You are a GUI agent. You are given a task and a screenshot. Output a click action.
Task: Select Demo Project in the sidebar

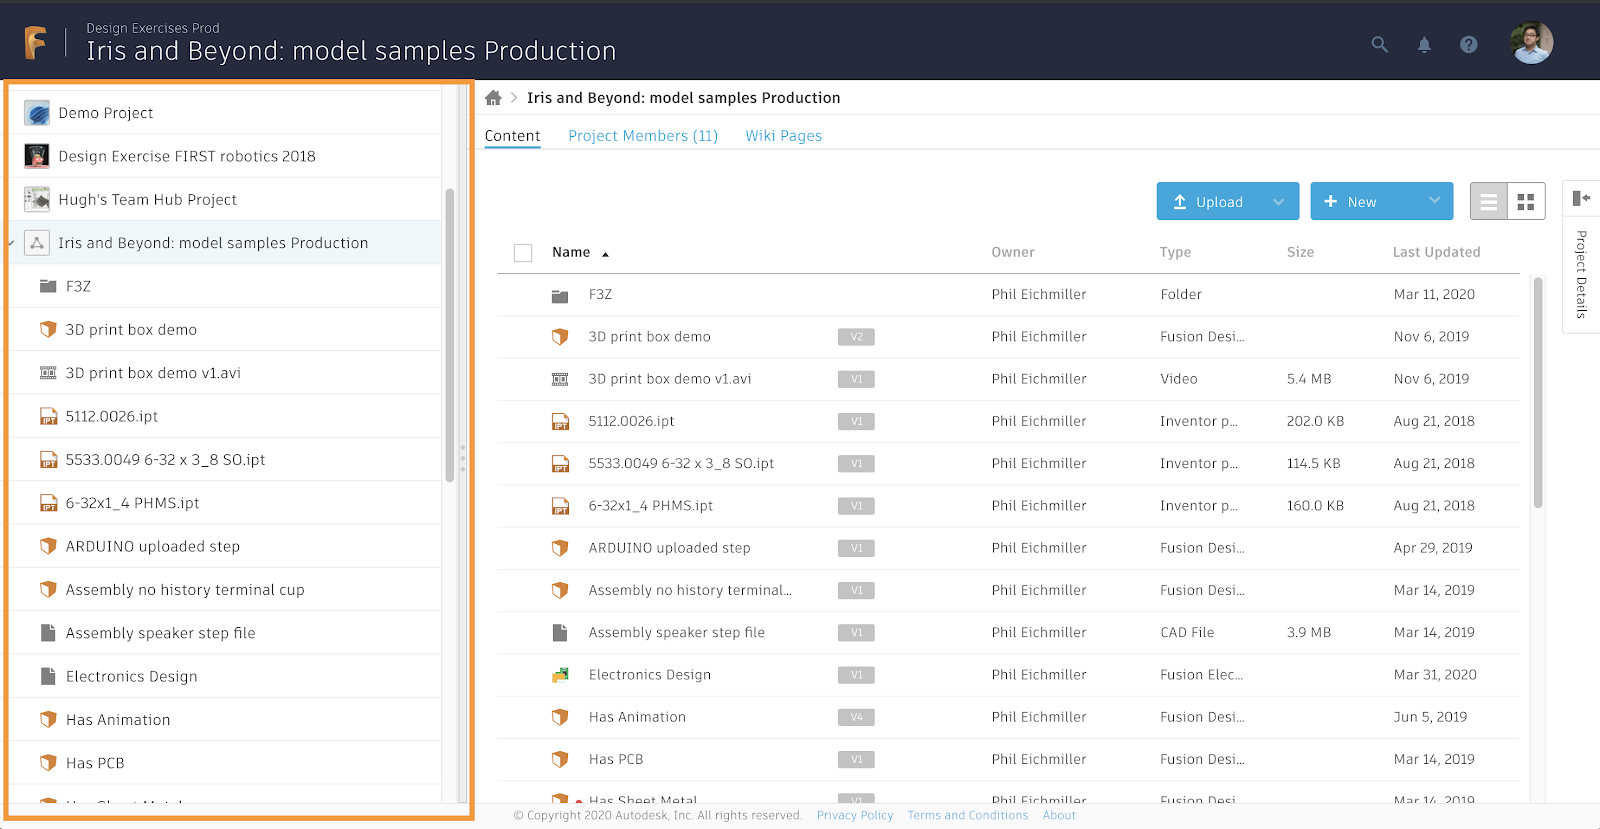point(106,113)
